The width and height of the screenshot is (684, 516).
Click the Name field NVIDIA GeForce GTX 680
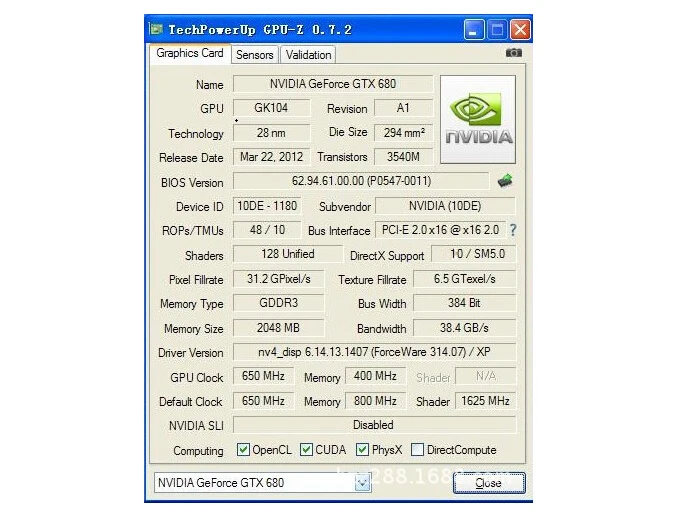point(333,84)
